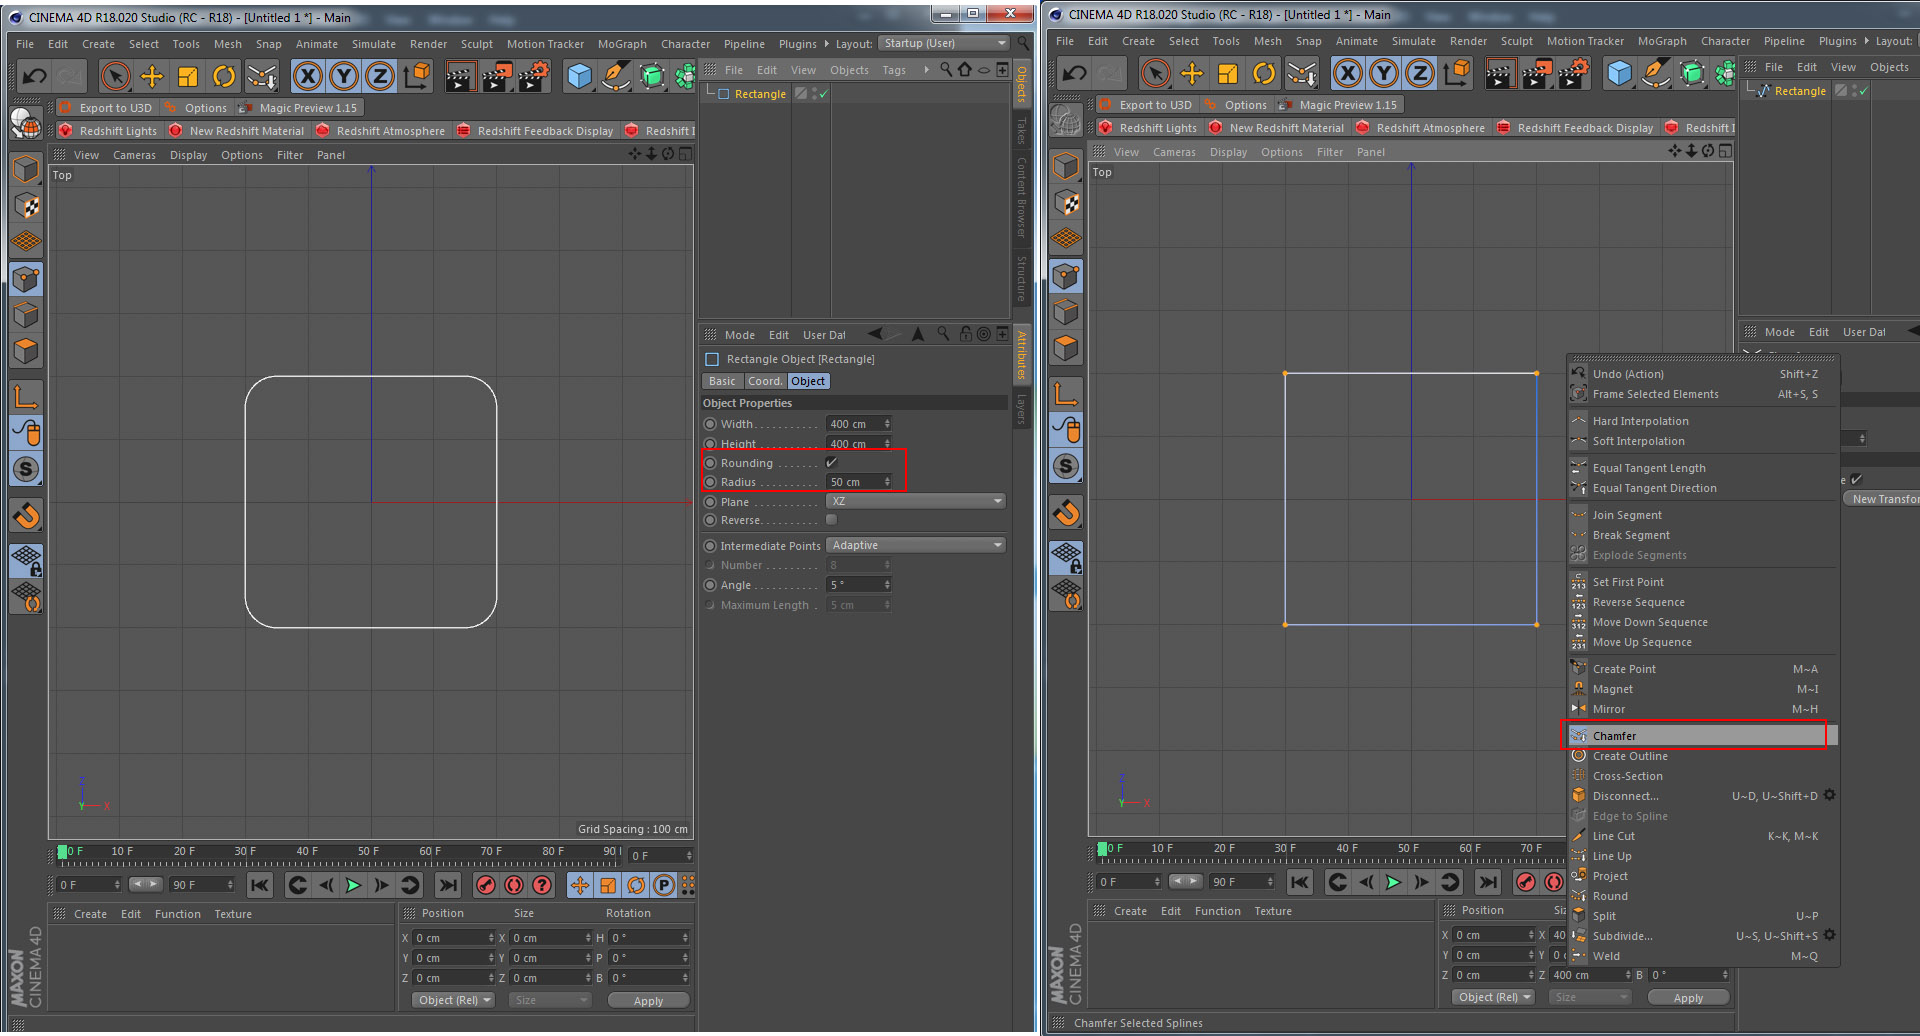Open Cameras menu in left viewport
Viewport: 1920px width, 1036px height.
[134, 155]
